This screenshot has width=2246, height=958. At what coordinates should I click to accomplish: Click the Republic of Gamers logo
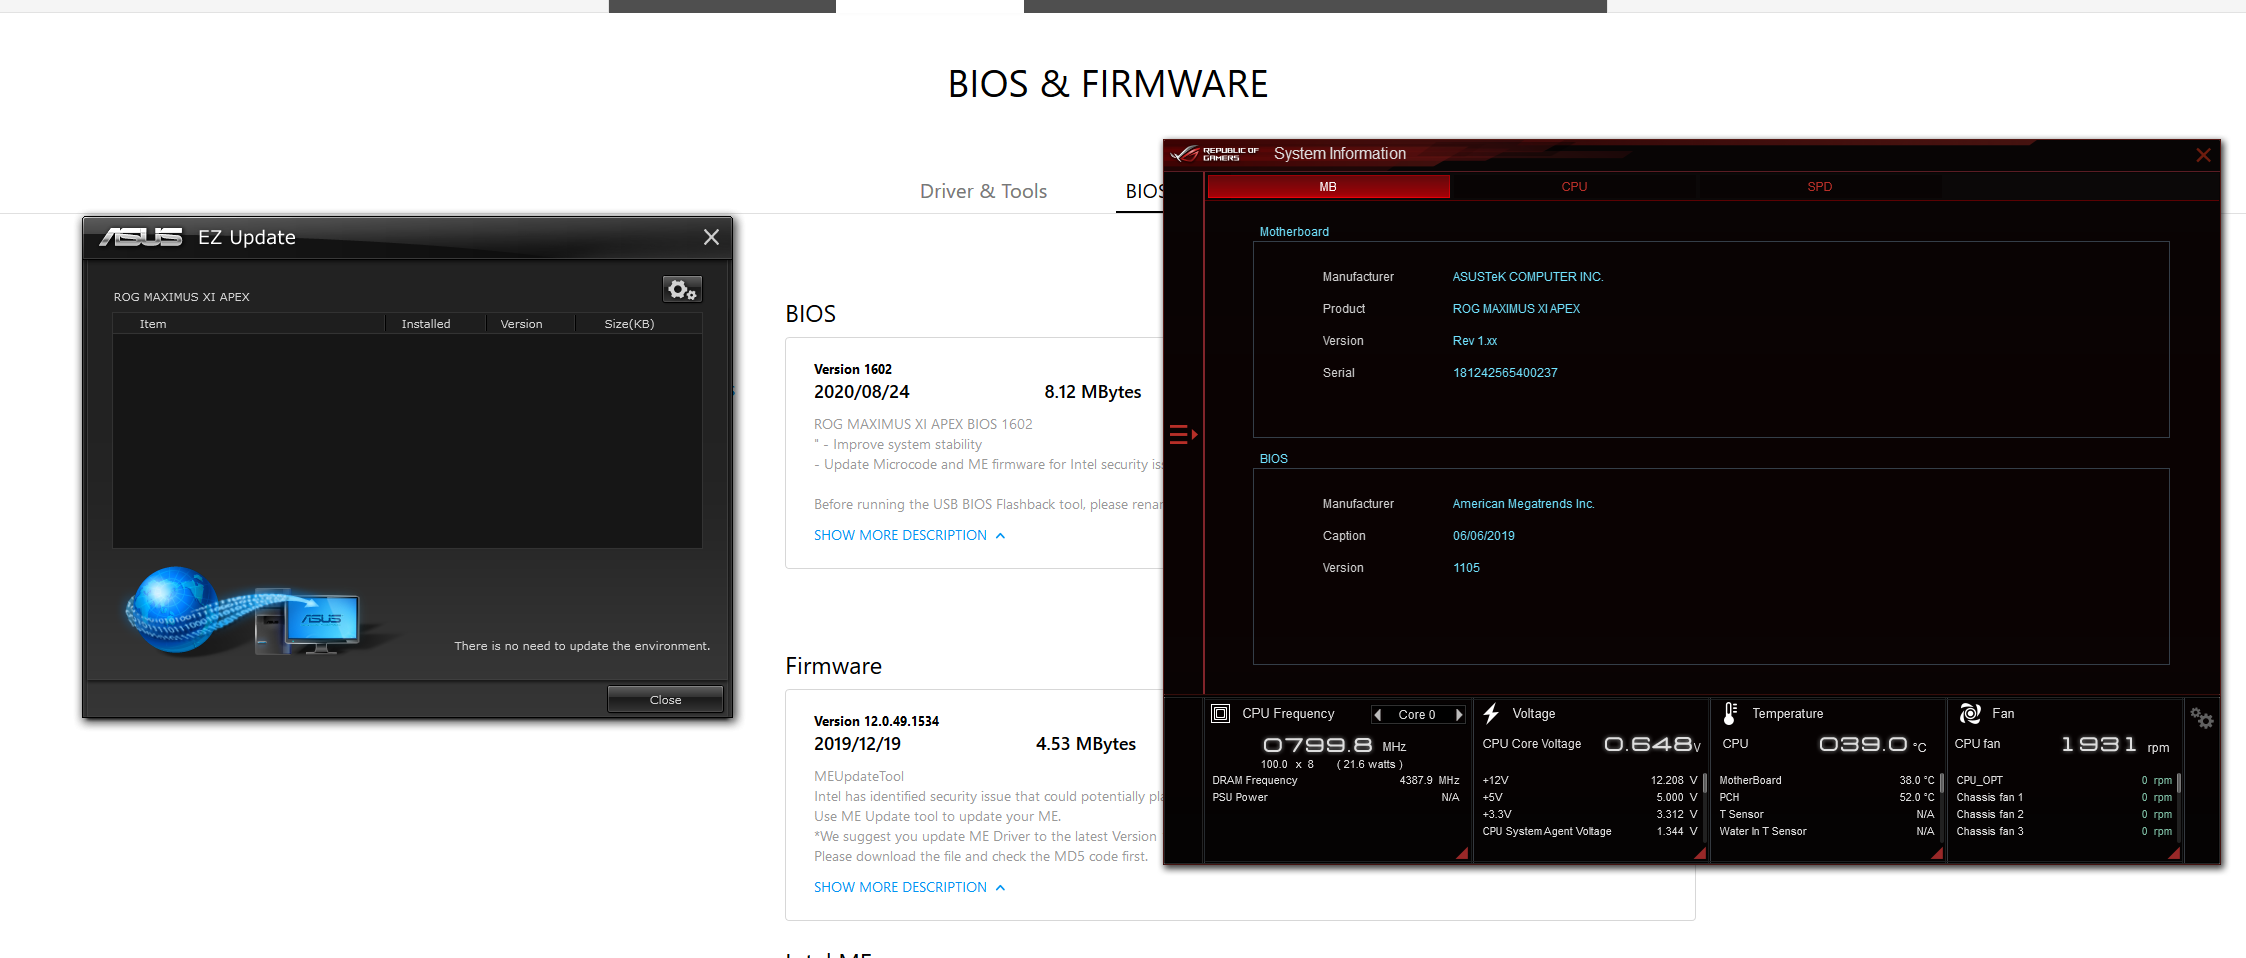[x=1215, y=154]
